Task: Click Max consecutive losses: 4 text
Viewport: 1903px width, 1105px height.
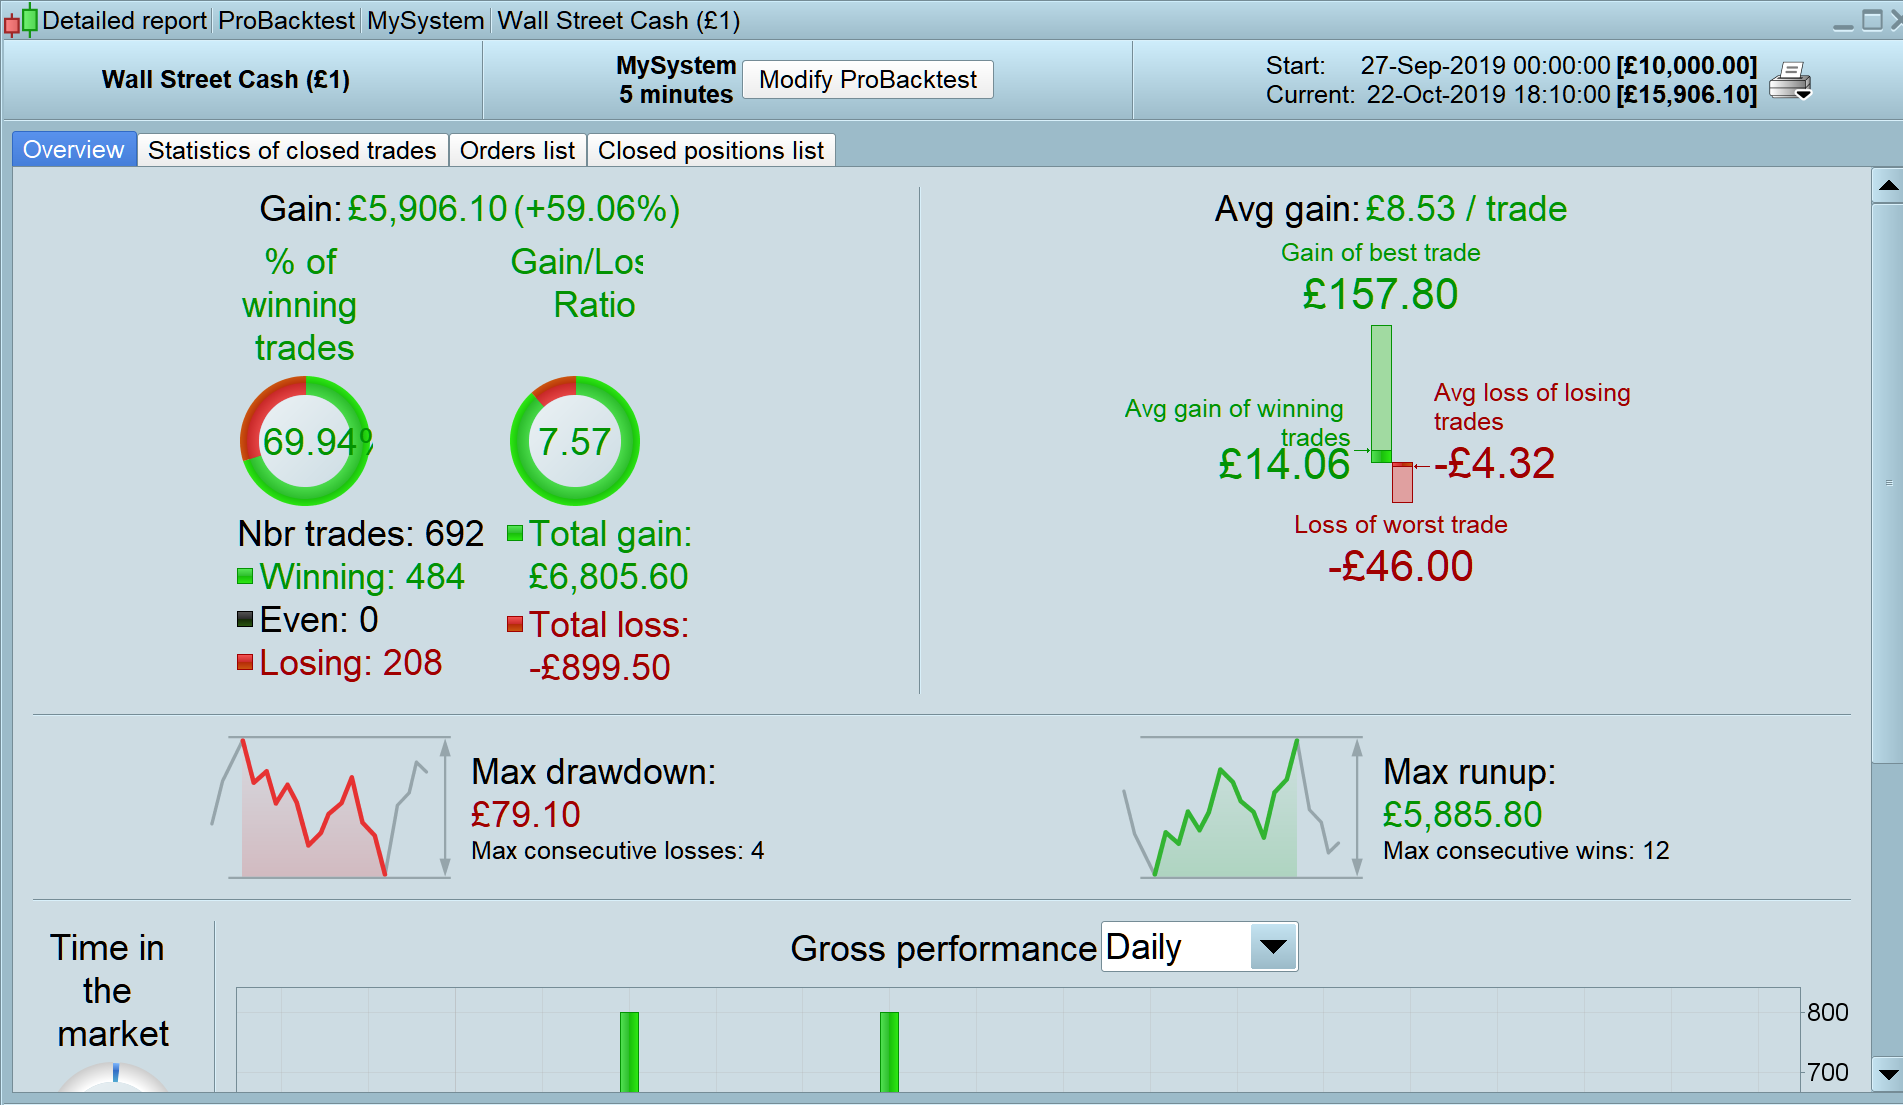Action: [x=618, y=851]
